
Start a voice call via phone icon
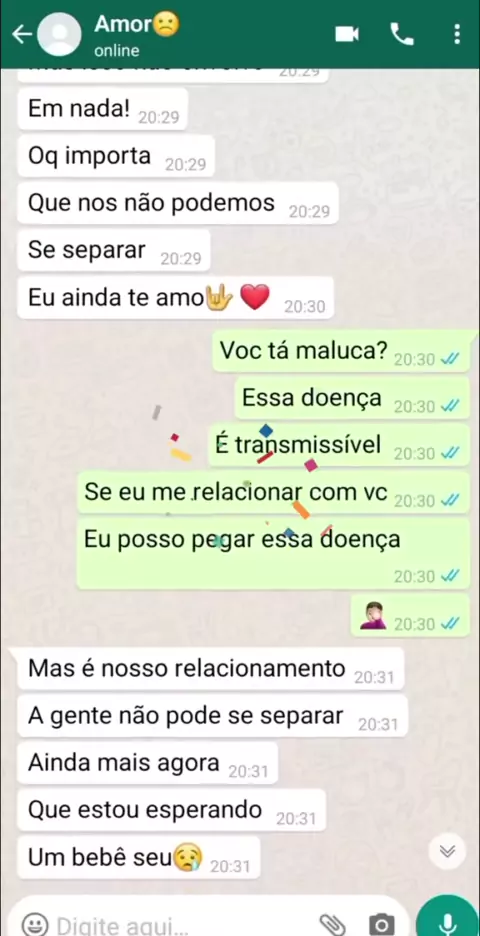click(x=402, y=35)
